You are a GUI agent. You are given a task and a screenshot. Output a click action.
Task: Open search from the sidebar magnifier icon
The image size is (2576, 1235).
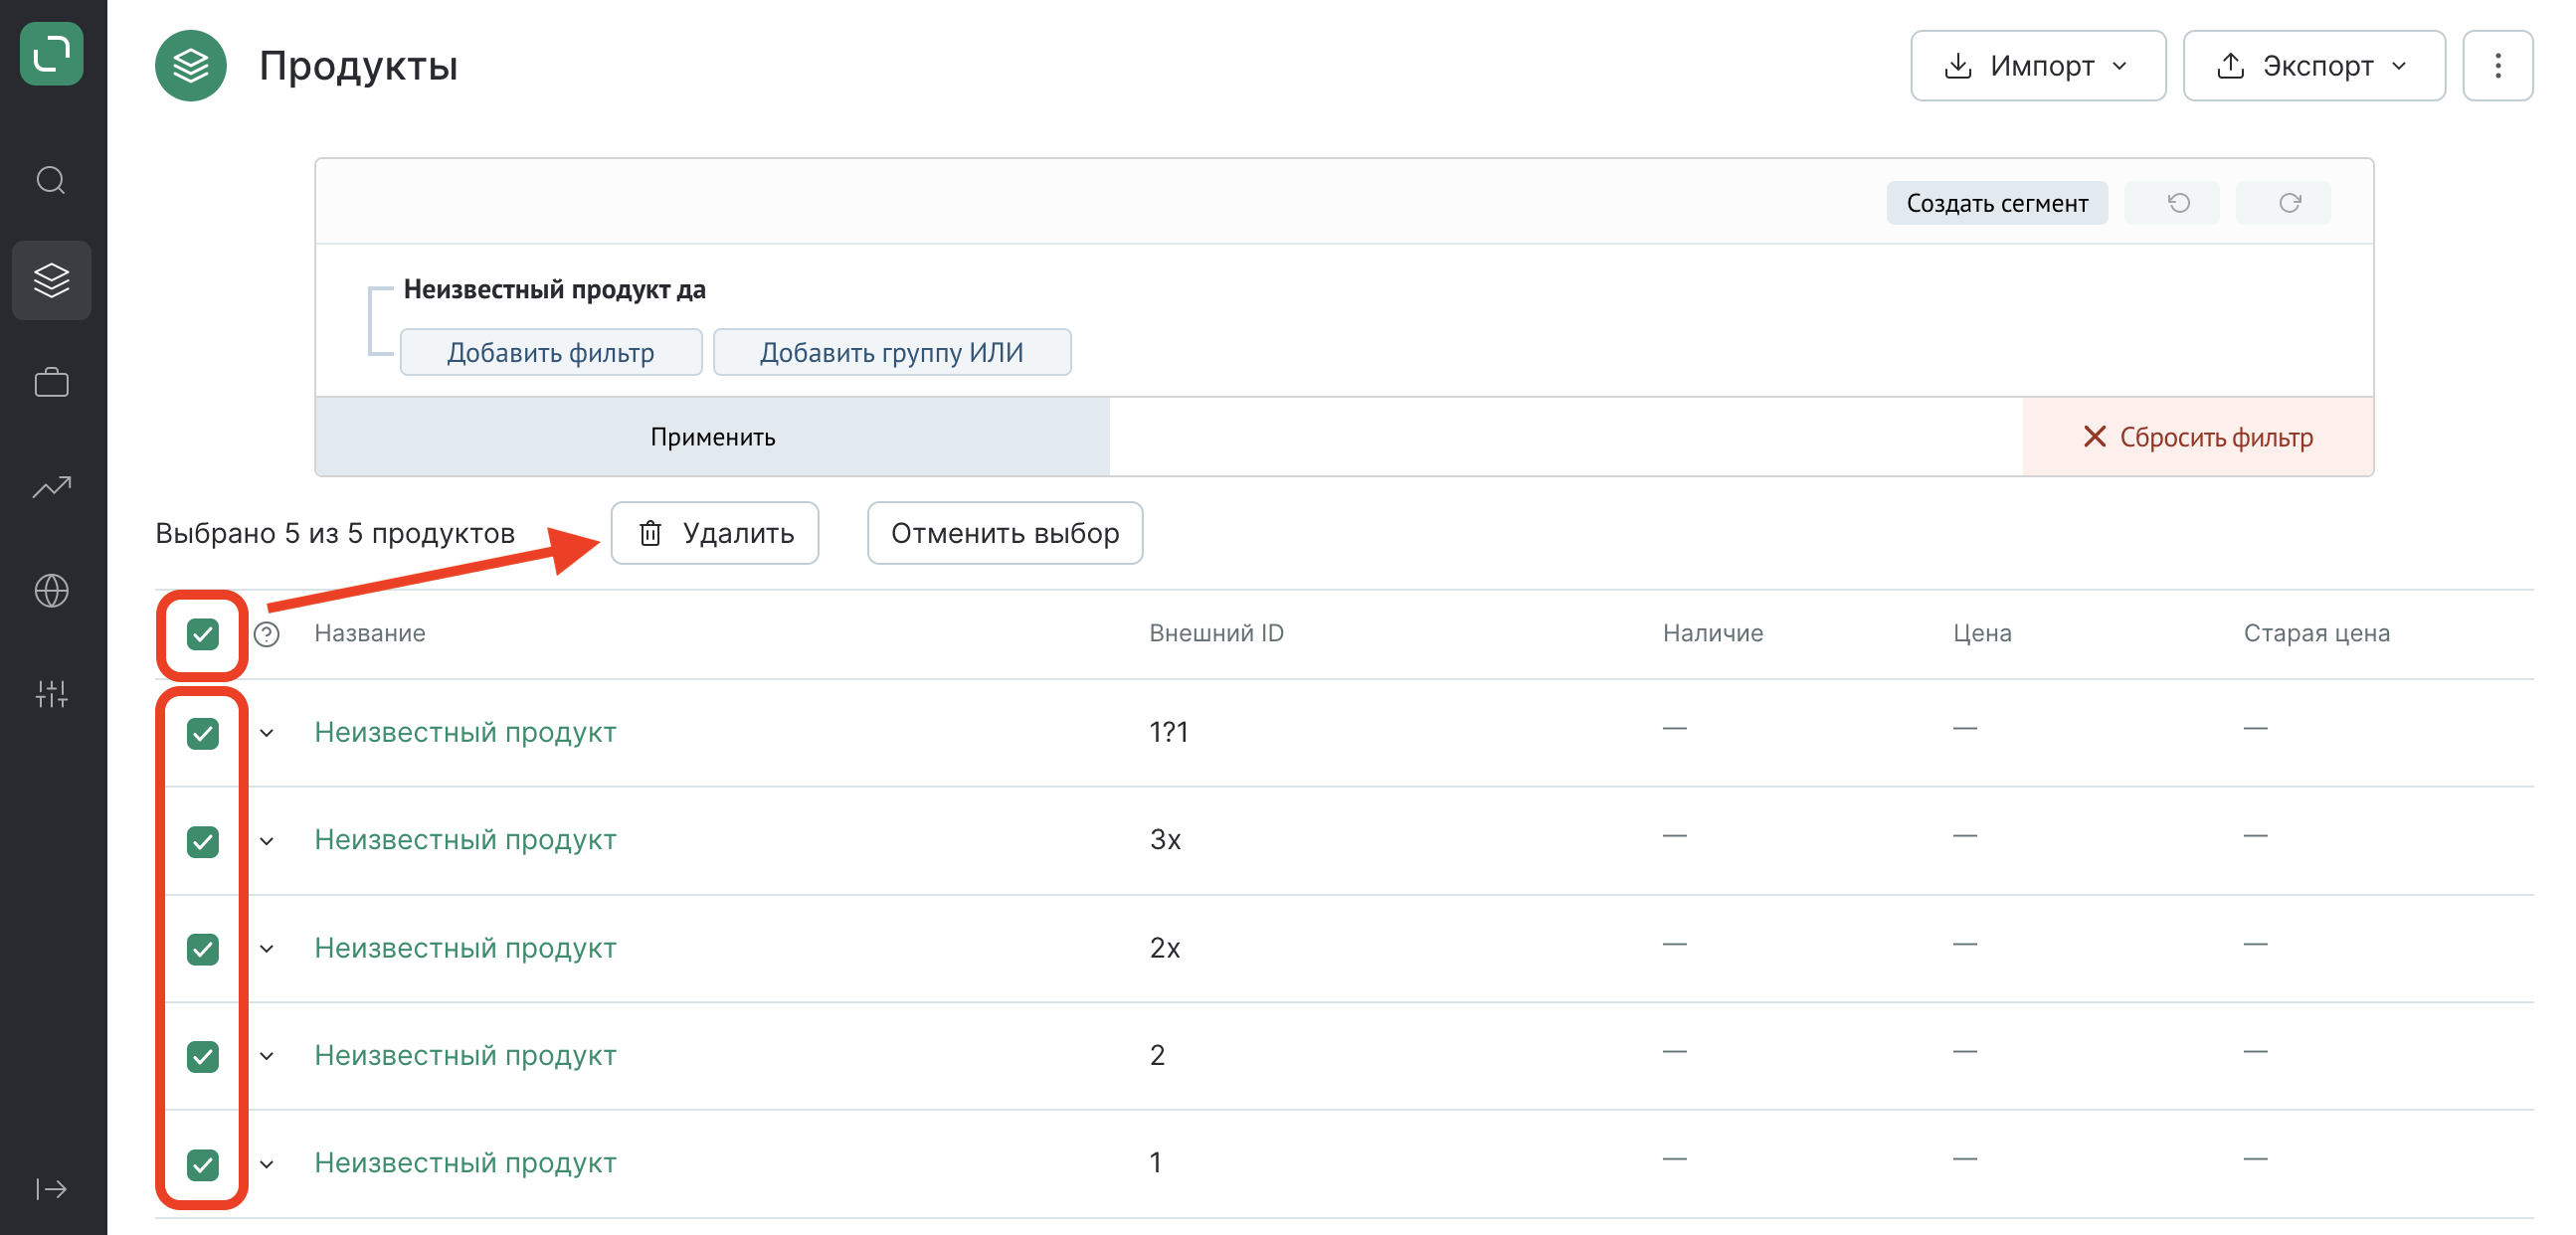51,180
